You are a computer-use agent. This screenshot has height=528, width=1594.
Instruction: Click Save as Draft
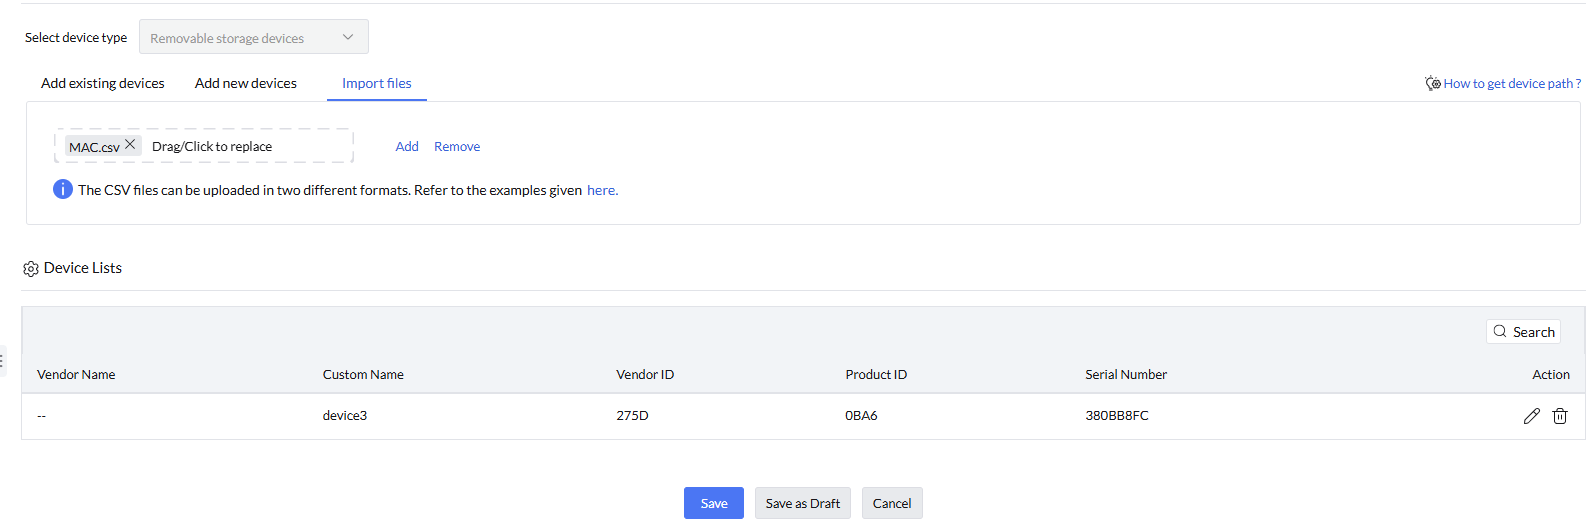coord(802,503)
